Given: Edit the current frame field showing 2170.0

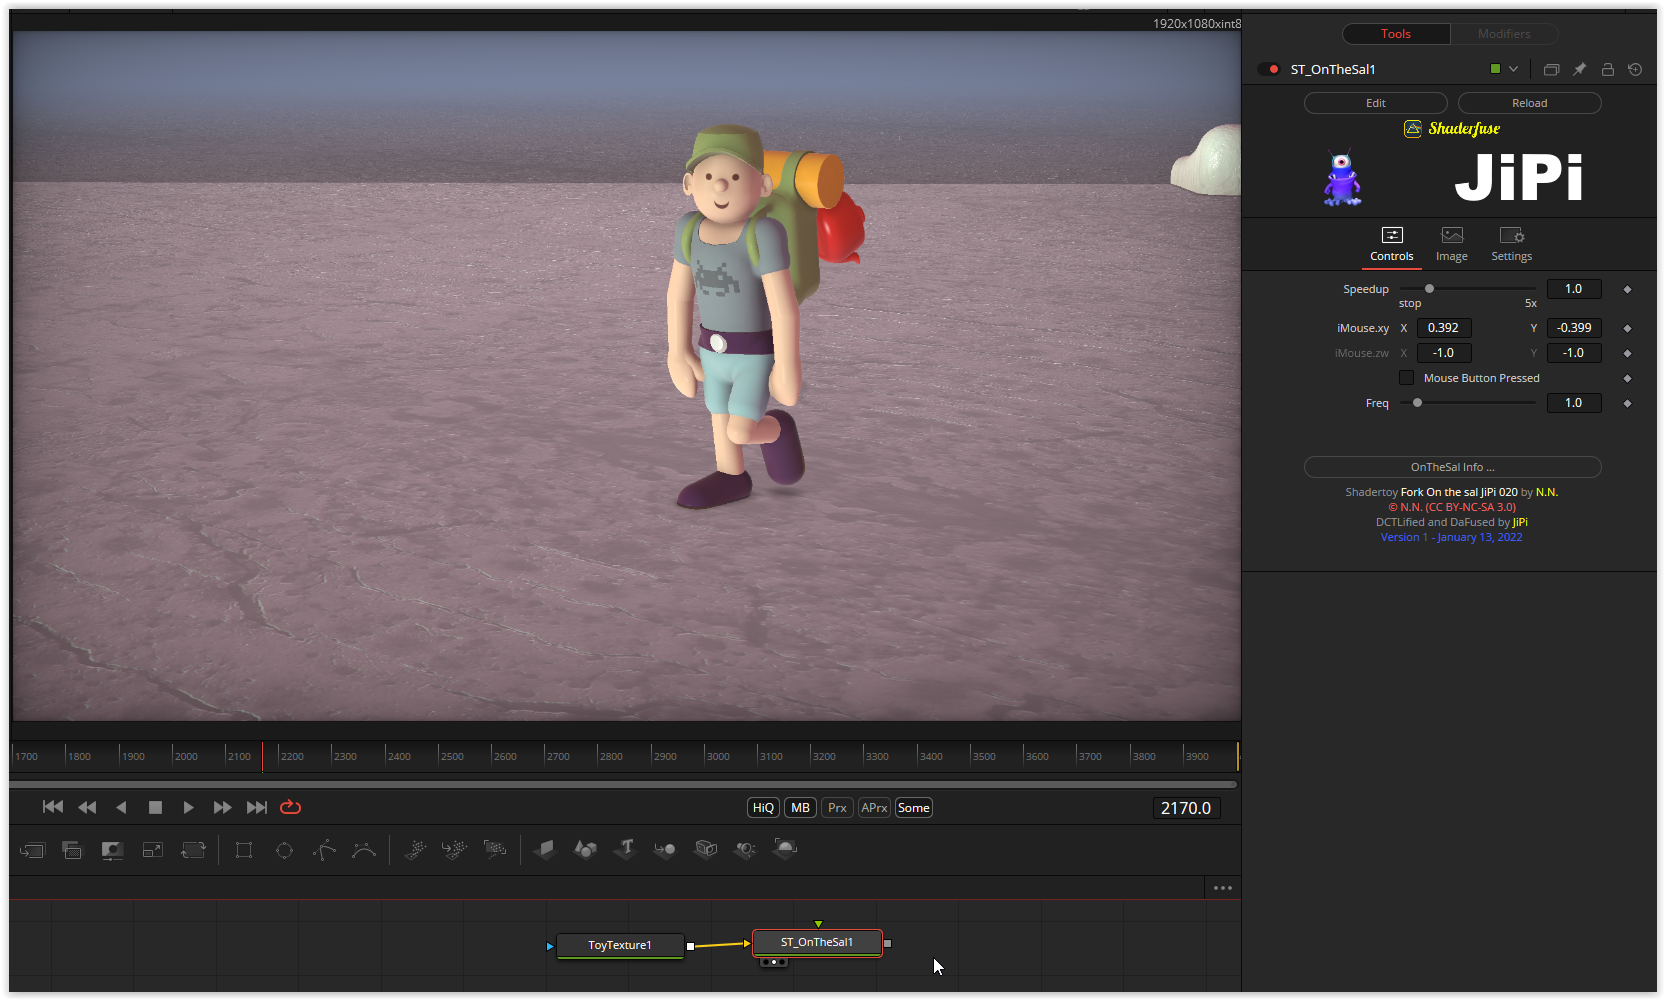Looking at the screenshot, I should (1186, 808).
